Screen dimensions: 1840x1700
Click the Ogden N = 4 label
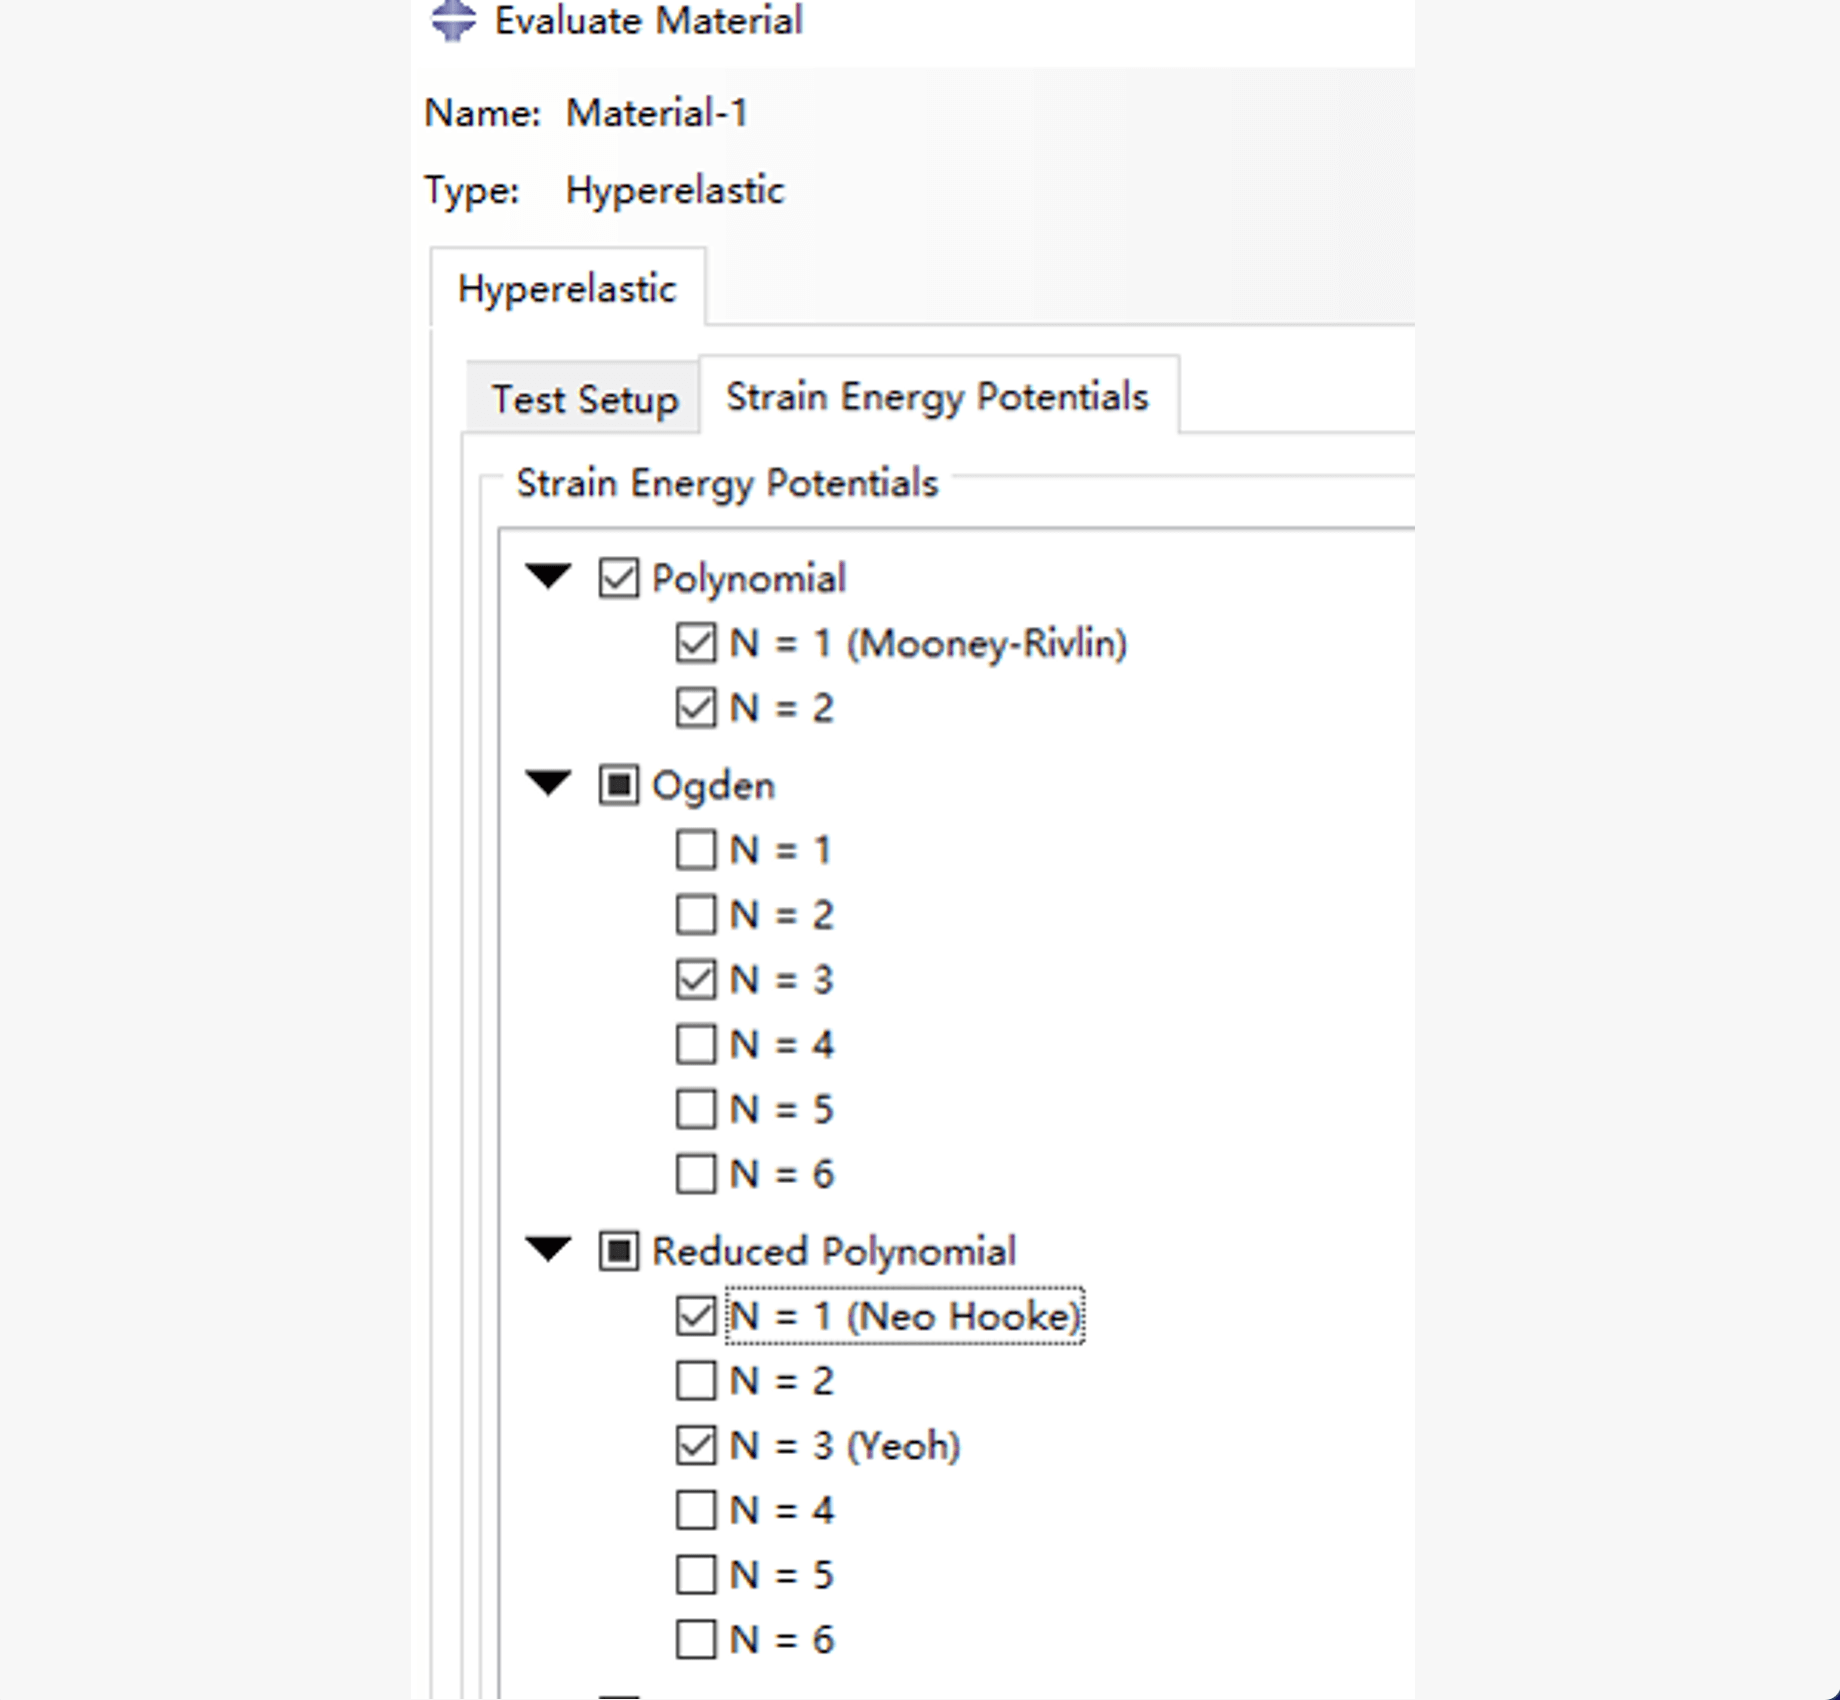781,1045
